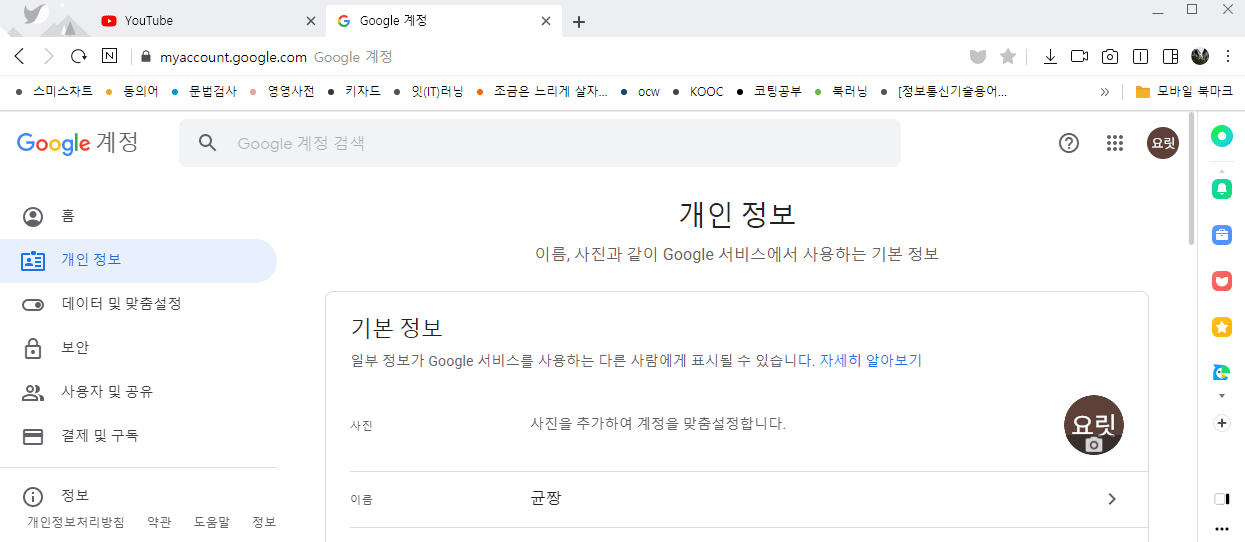The height and width of the screenshot is (542, 1245).
Task: Toggle the split sidebar panel icon
Action: (x=1171, y=57)
